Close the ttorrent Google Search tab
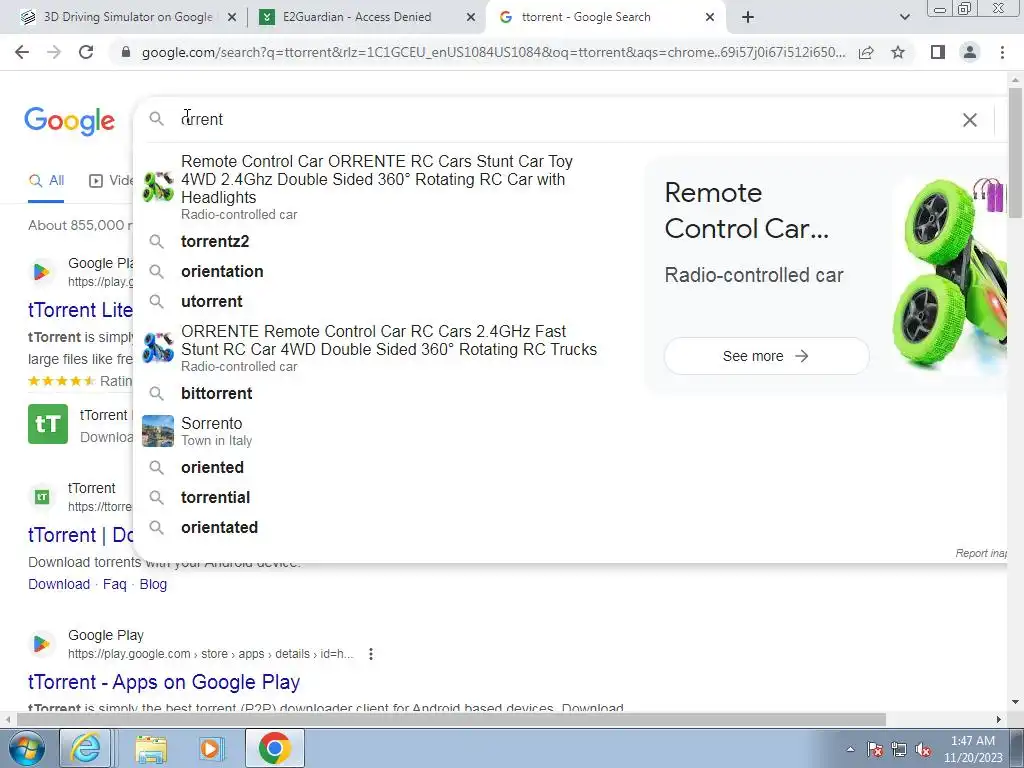Image resolution: width=1024 pixels, height=768 pixels. (x=710, y=18)
